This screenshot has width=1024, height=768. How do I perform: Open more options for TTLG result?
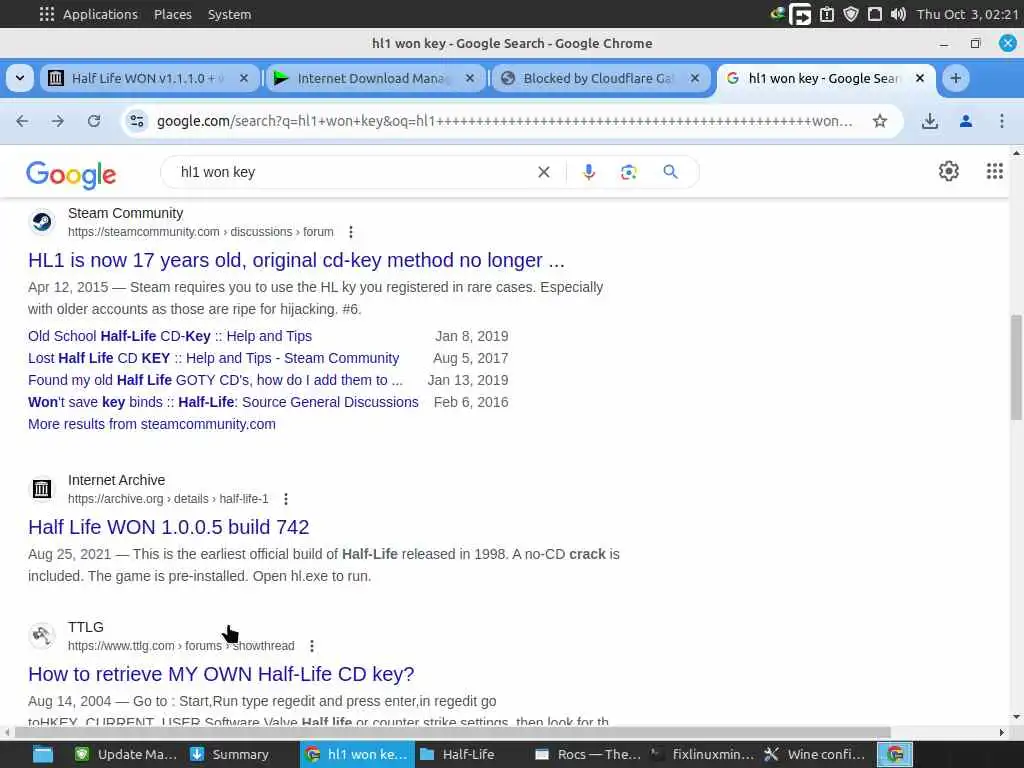(x=312, y=646)
